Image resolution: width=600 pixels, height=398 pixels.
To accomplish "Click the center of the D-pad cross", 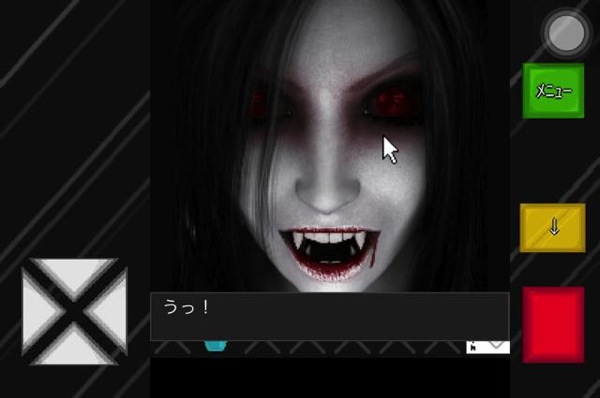I will coord(74,311).
